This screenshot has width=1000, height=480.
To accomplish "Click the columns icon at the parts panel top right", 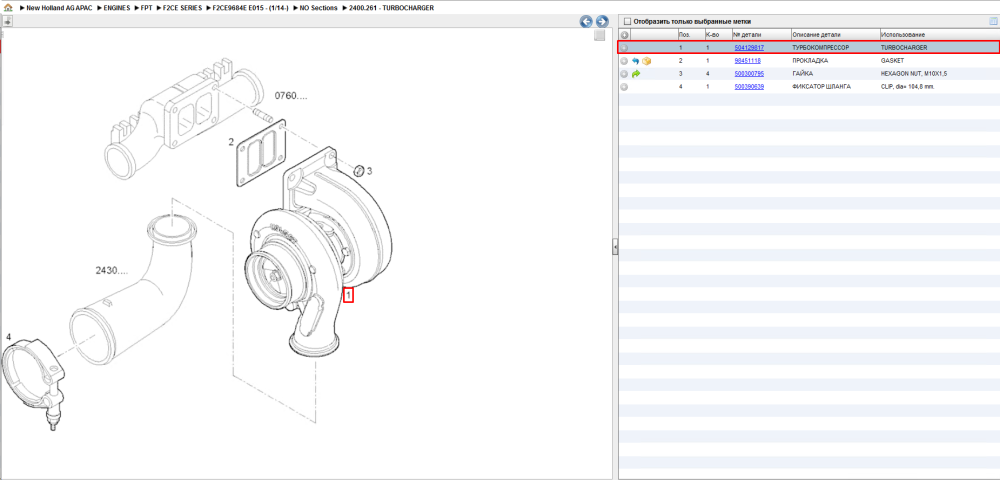I will (992, 21).
